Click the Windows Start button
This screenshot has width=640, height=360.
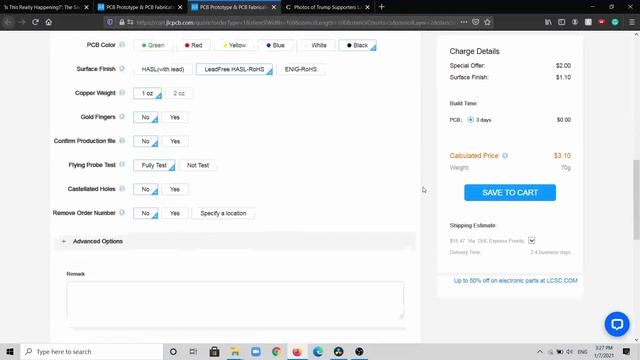tap(10, 351)
